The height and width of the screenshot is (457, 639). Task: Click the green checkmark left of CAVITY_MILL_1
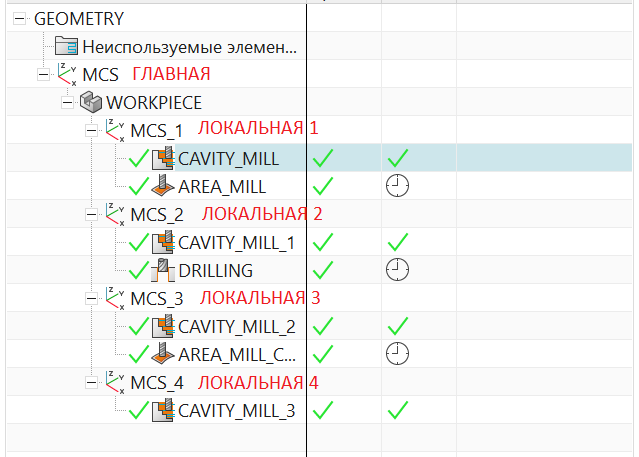(139, 242)
